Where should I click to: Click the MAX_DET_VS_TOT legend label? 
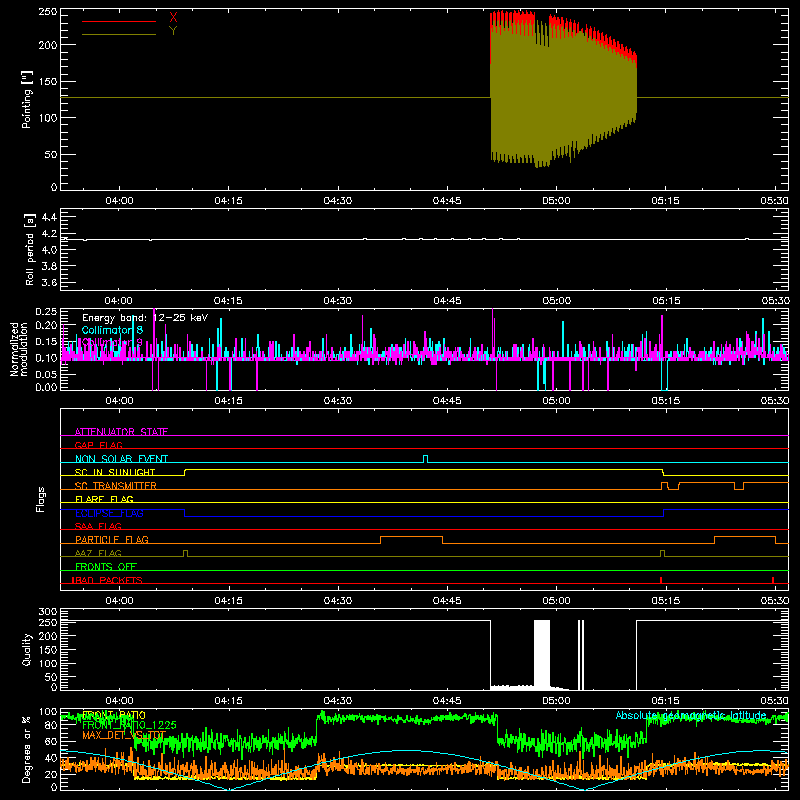(124, 735)
